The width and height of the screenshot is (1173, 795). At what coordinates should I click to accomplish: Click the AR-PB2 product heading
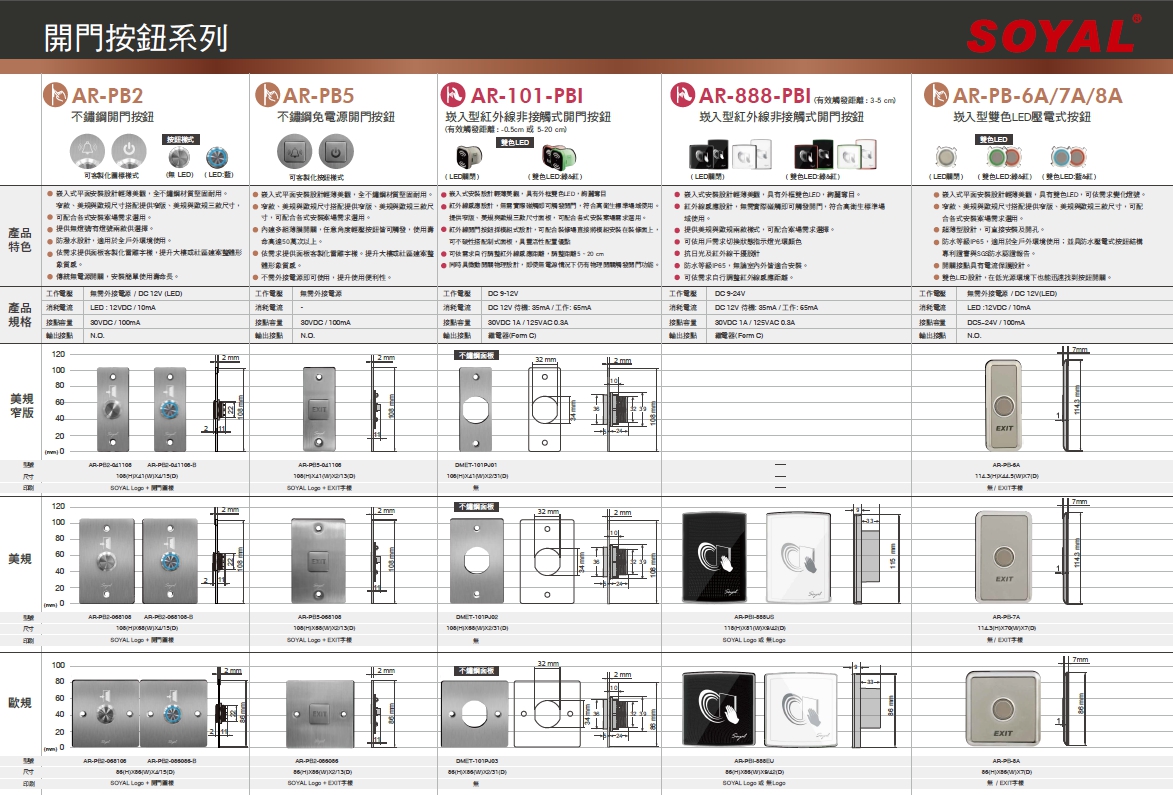coord(107,96)
